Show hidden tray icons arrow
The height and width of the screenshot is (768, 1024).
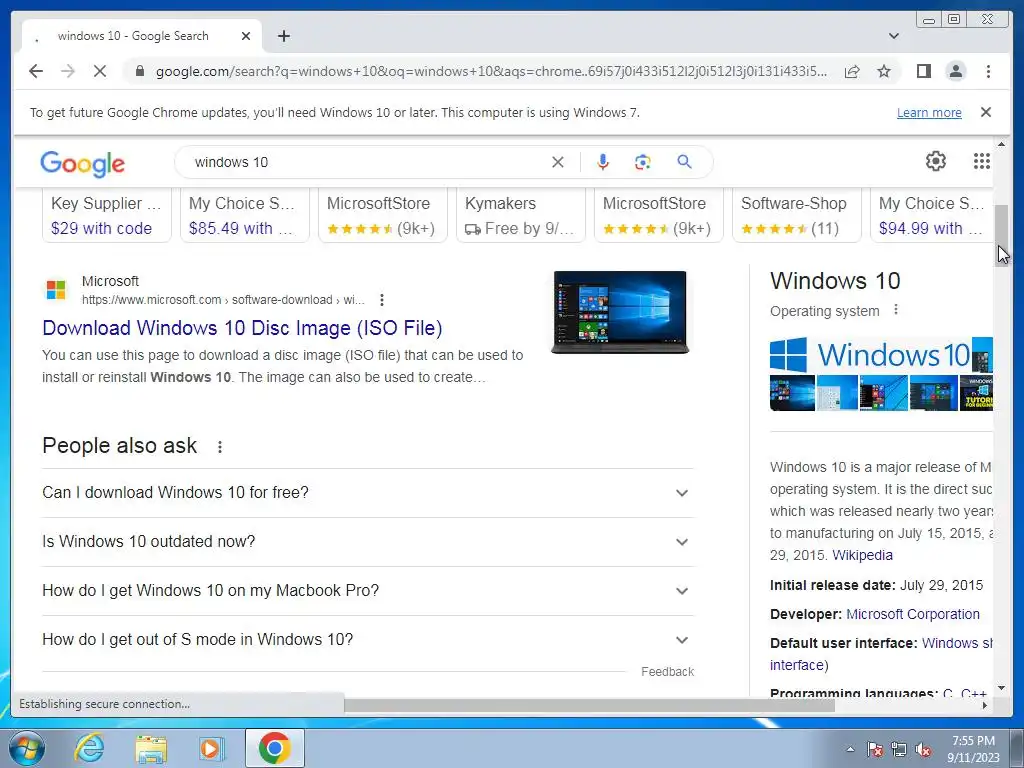coord(850,750)
